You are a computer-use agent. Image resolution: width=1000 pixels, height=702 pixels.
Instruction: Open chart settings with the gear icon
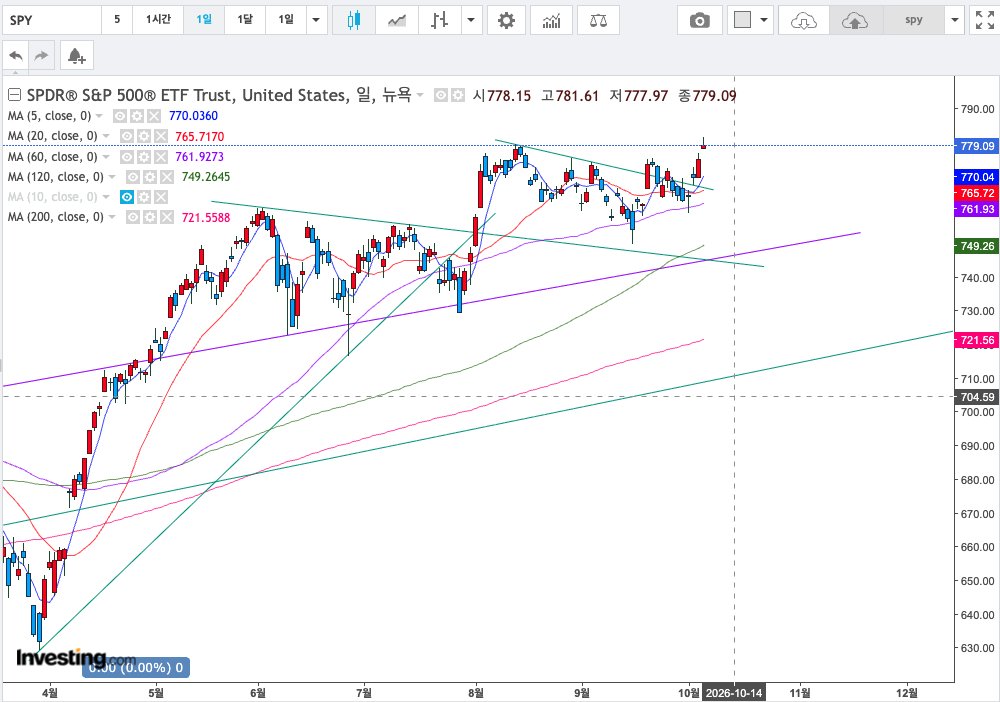pyautogui.click(x=506, y=20)
